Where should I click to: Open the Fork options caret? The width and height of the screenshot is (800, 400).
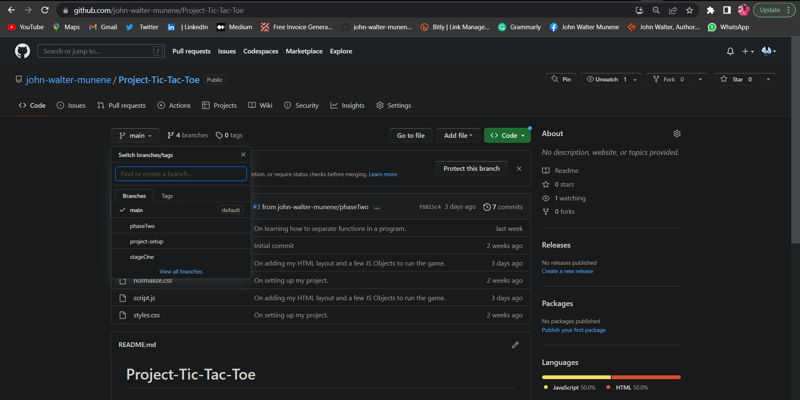[x=700, y=80]
